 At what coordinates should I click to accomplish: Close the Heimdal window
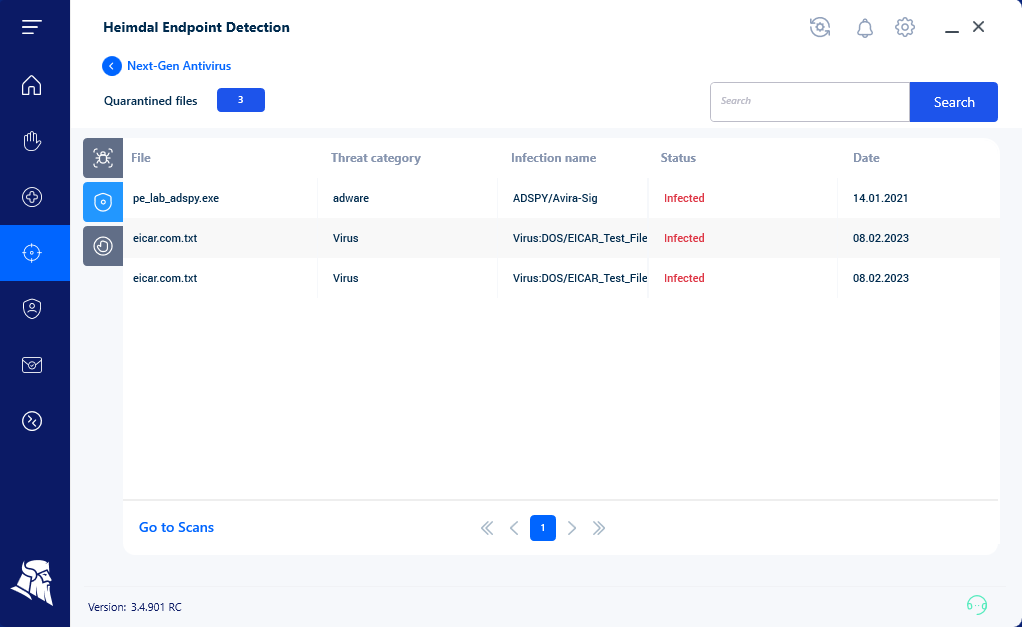click(x=978, y=27)
